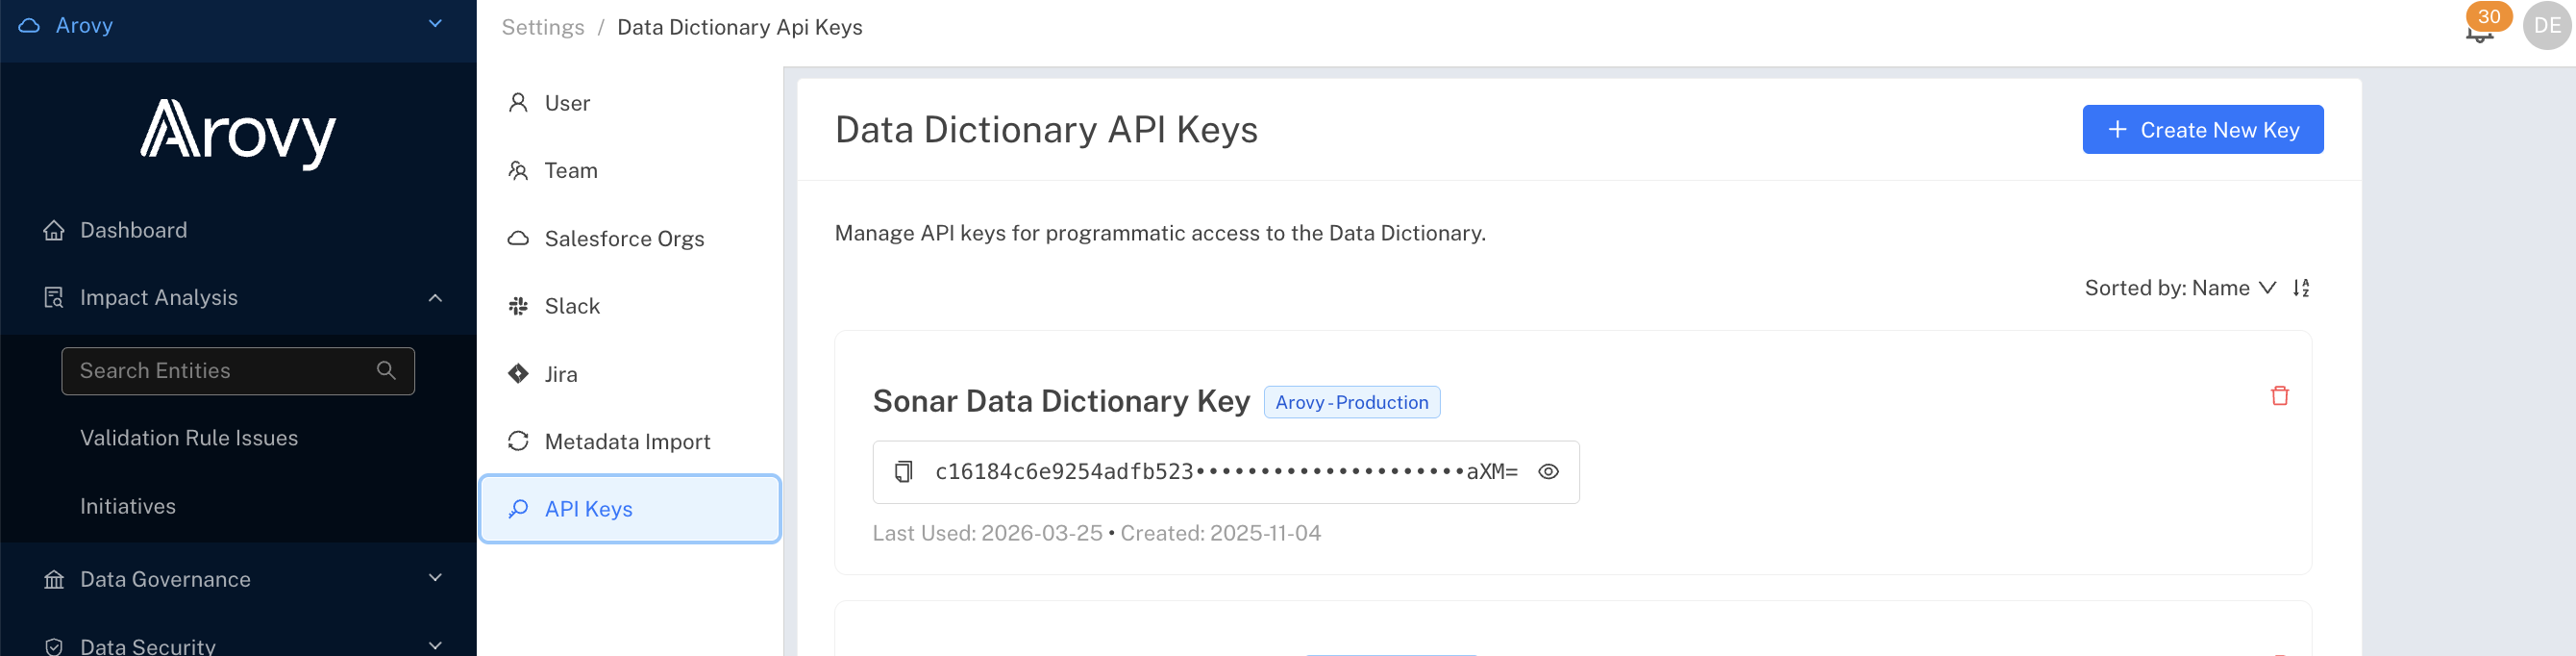Screen dimensions: 2576x656
Task: Click the Arovy cloud icon in org selector
Action: coord(29,26)
